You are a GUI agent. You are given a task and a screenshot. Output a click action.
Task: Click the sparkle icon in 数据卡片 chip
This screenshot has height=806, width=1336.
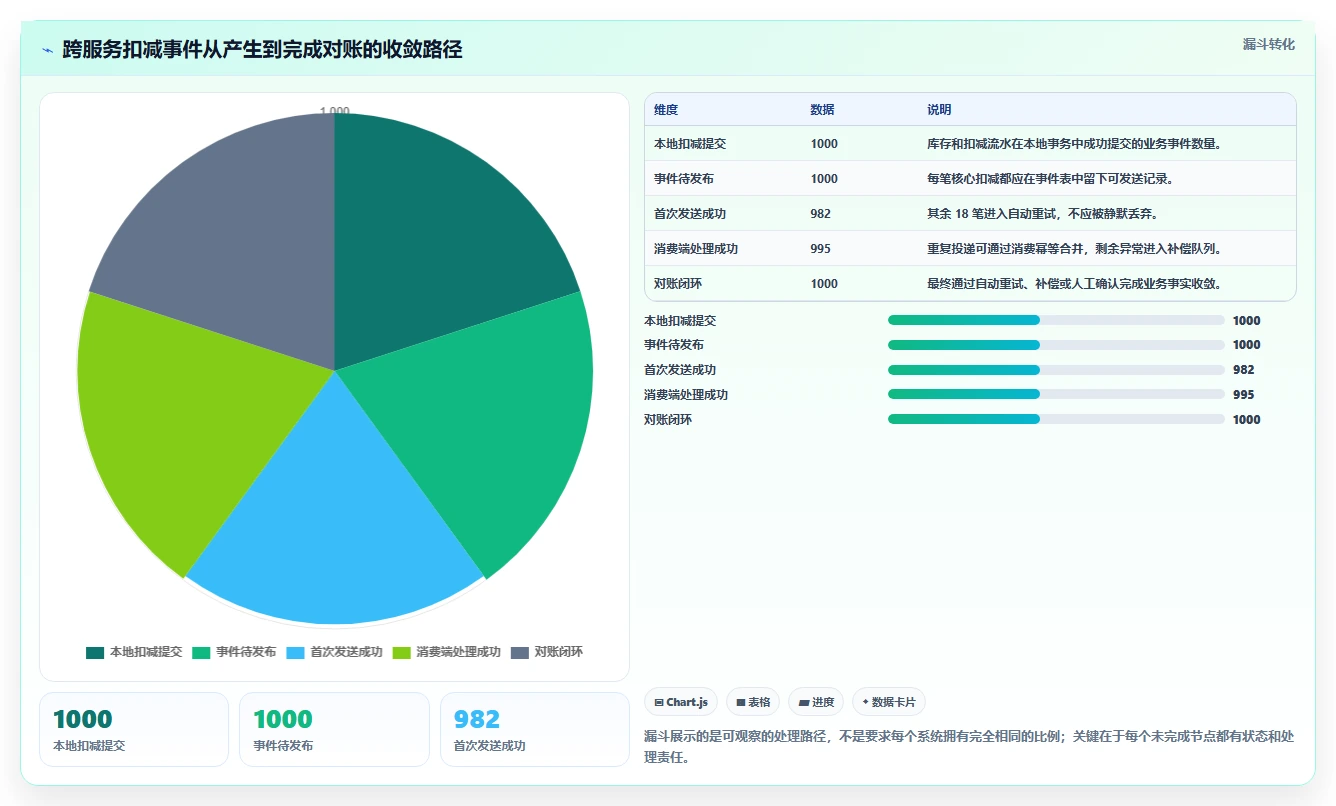point(865,703)
